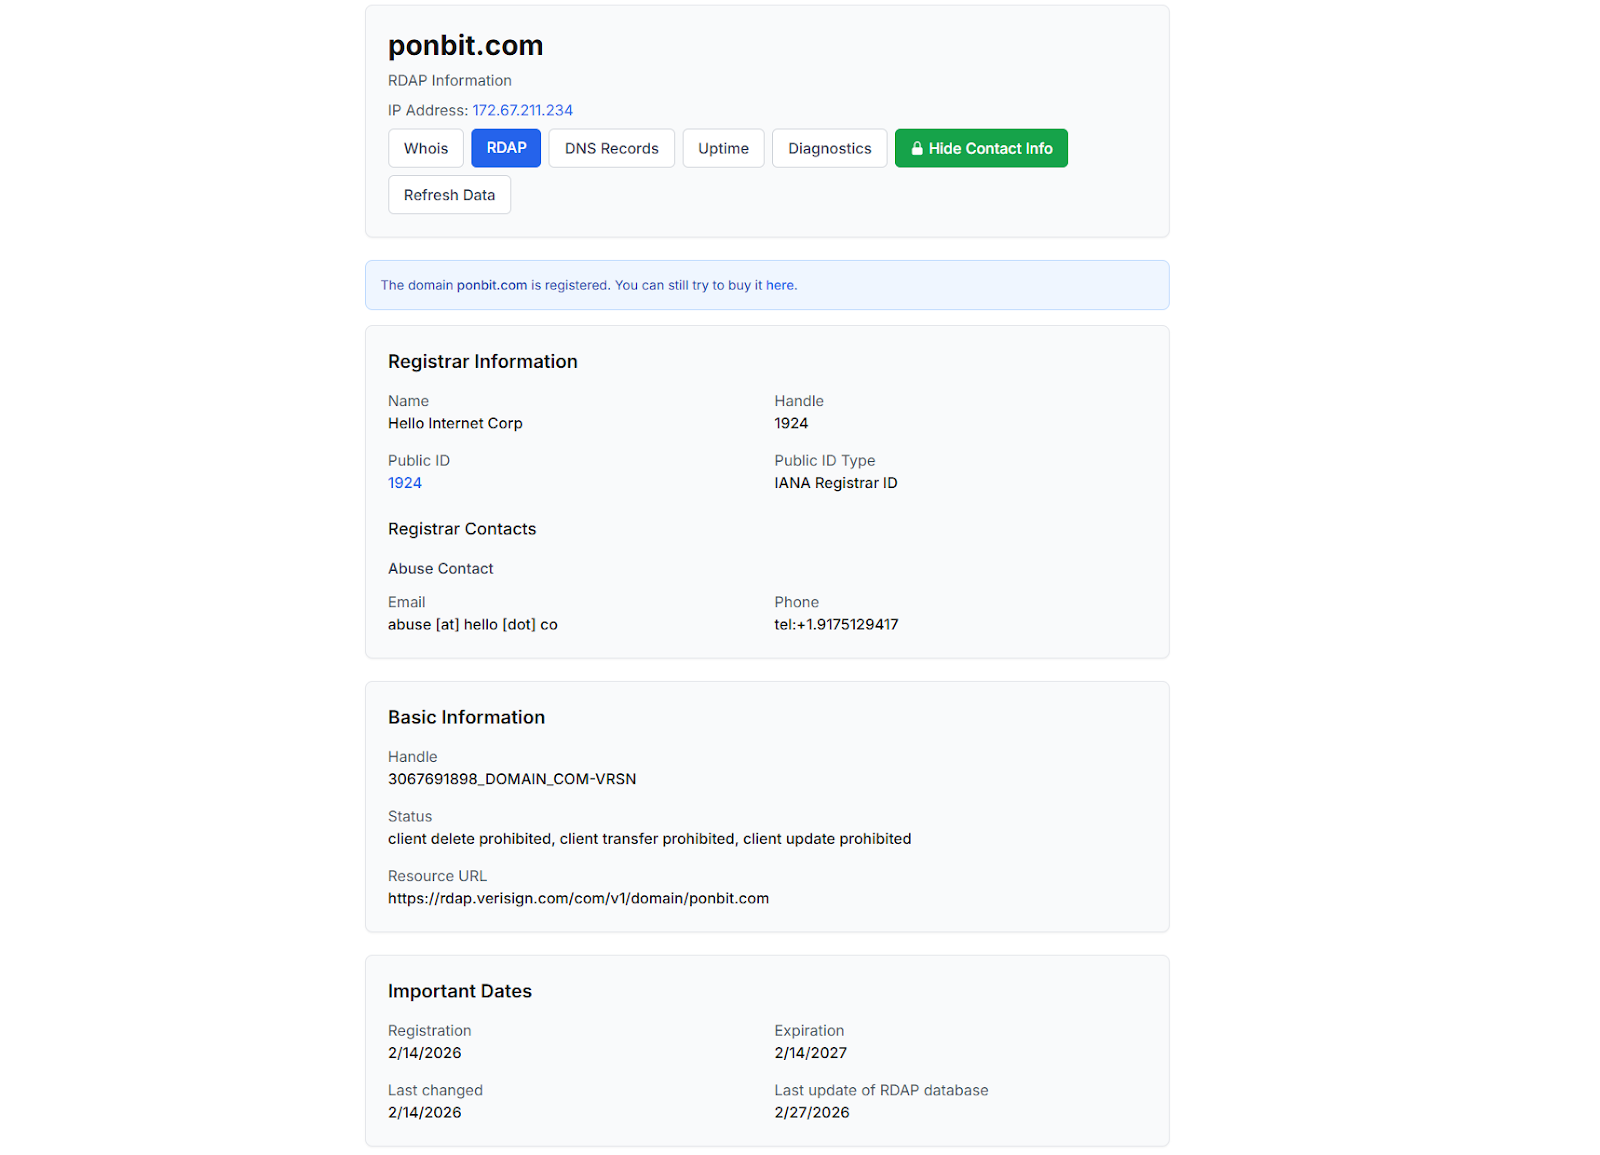
Task: Click the domain handle 3067691898_DOMAIN_COM-VRSN
Action: [x=511, y=780]
